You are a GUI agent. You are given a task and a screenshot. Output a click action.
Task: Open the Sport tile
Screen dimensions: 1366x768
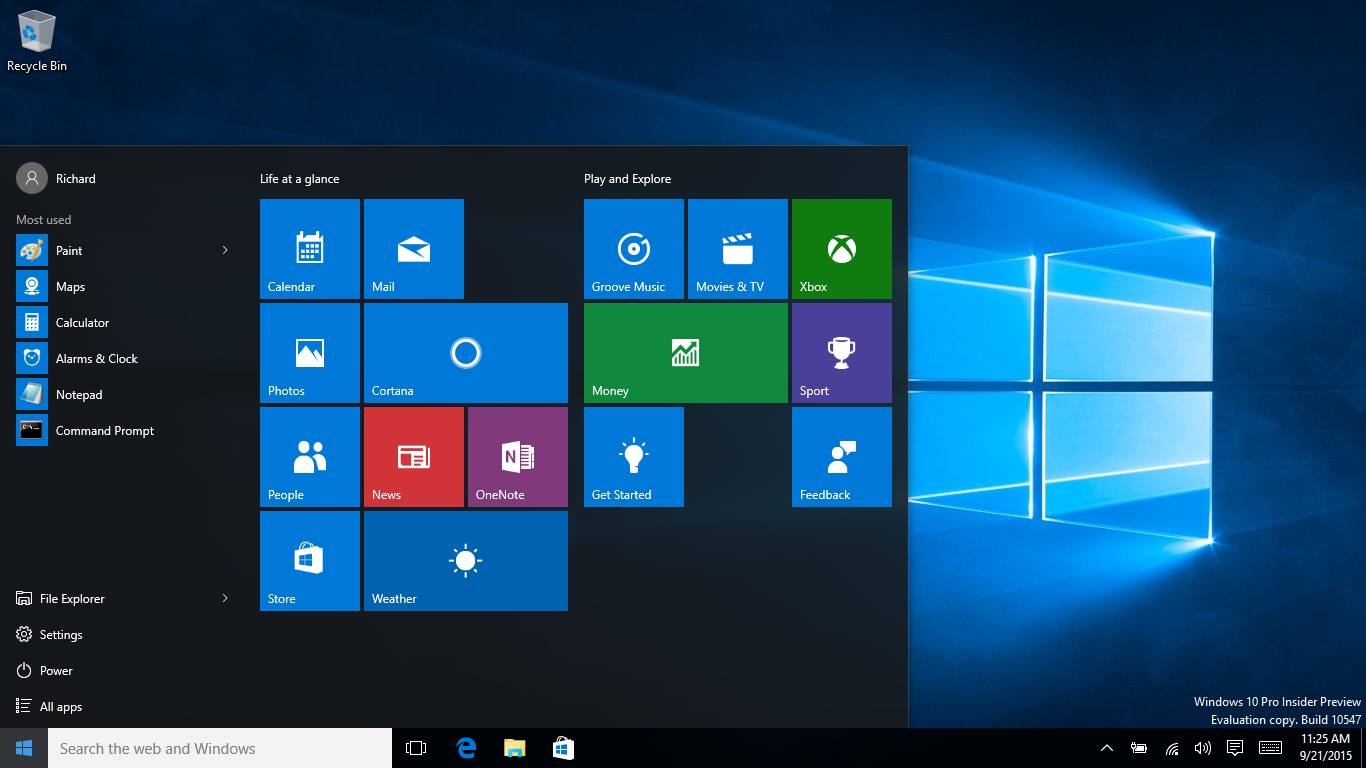click(x=842, y=353)
